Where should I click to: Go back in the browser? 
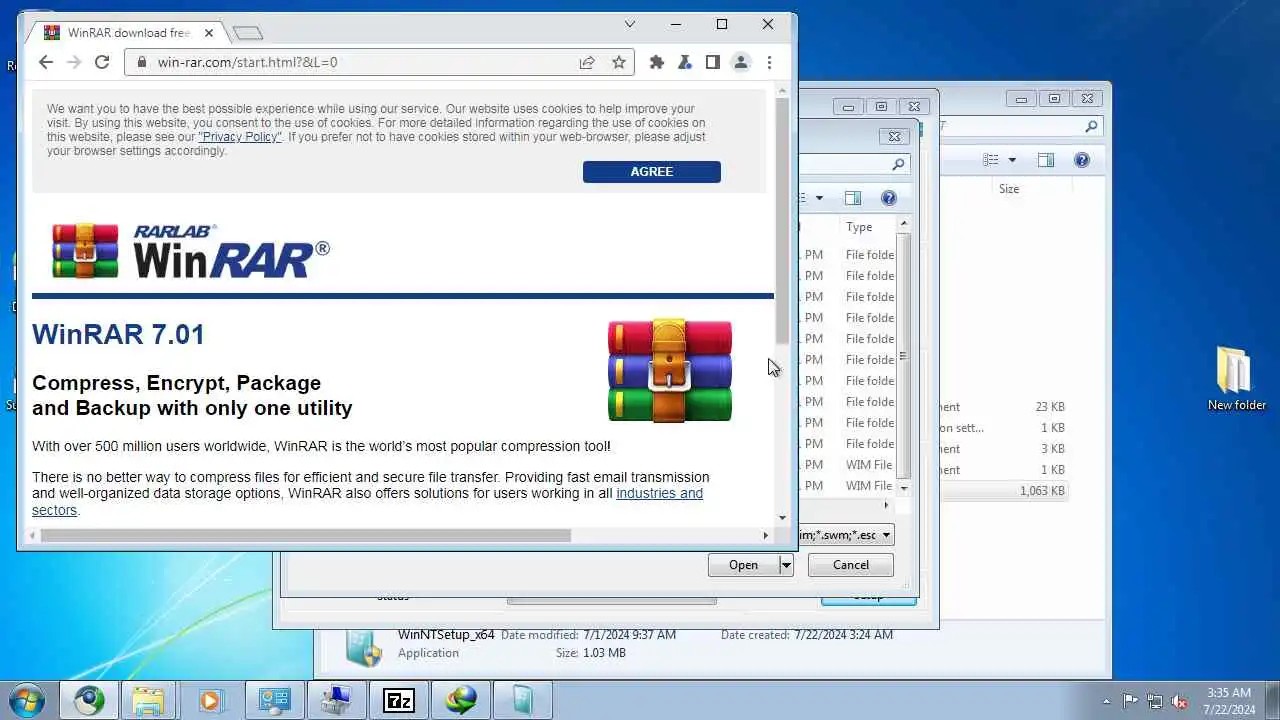[45, 62]
